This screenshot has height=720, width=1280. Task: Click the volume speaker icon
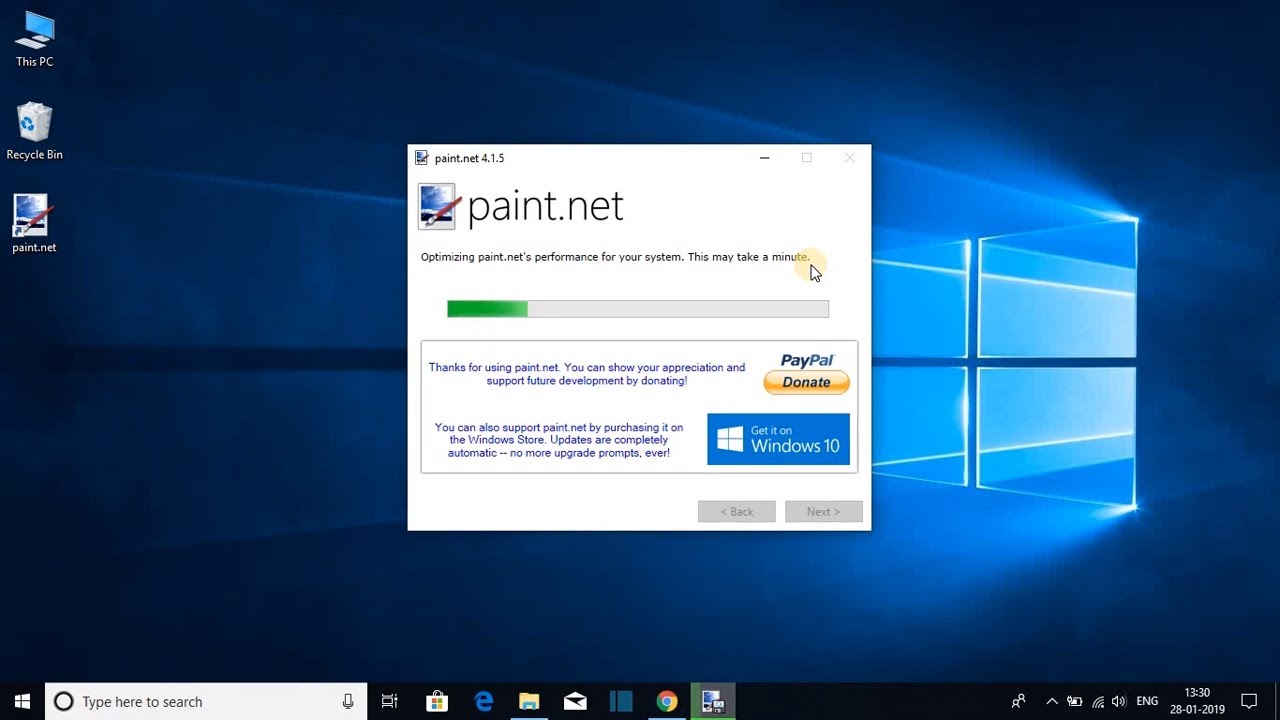coord(1119,701)
